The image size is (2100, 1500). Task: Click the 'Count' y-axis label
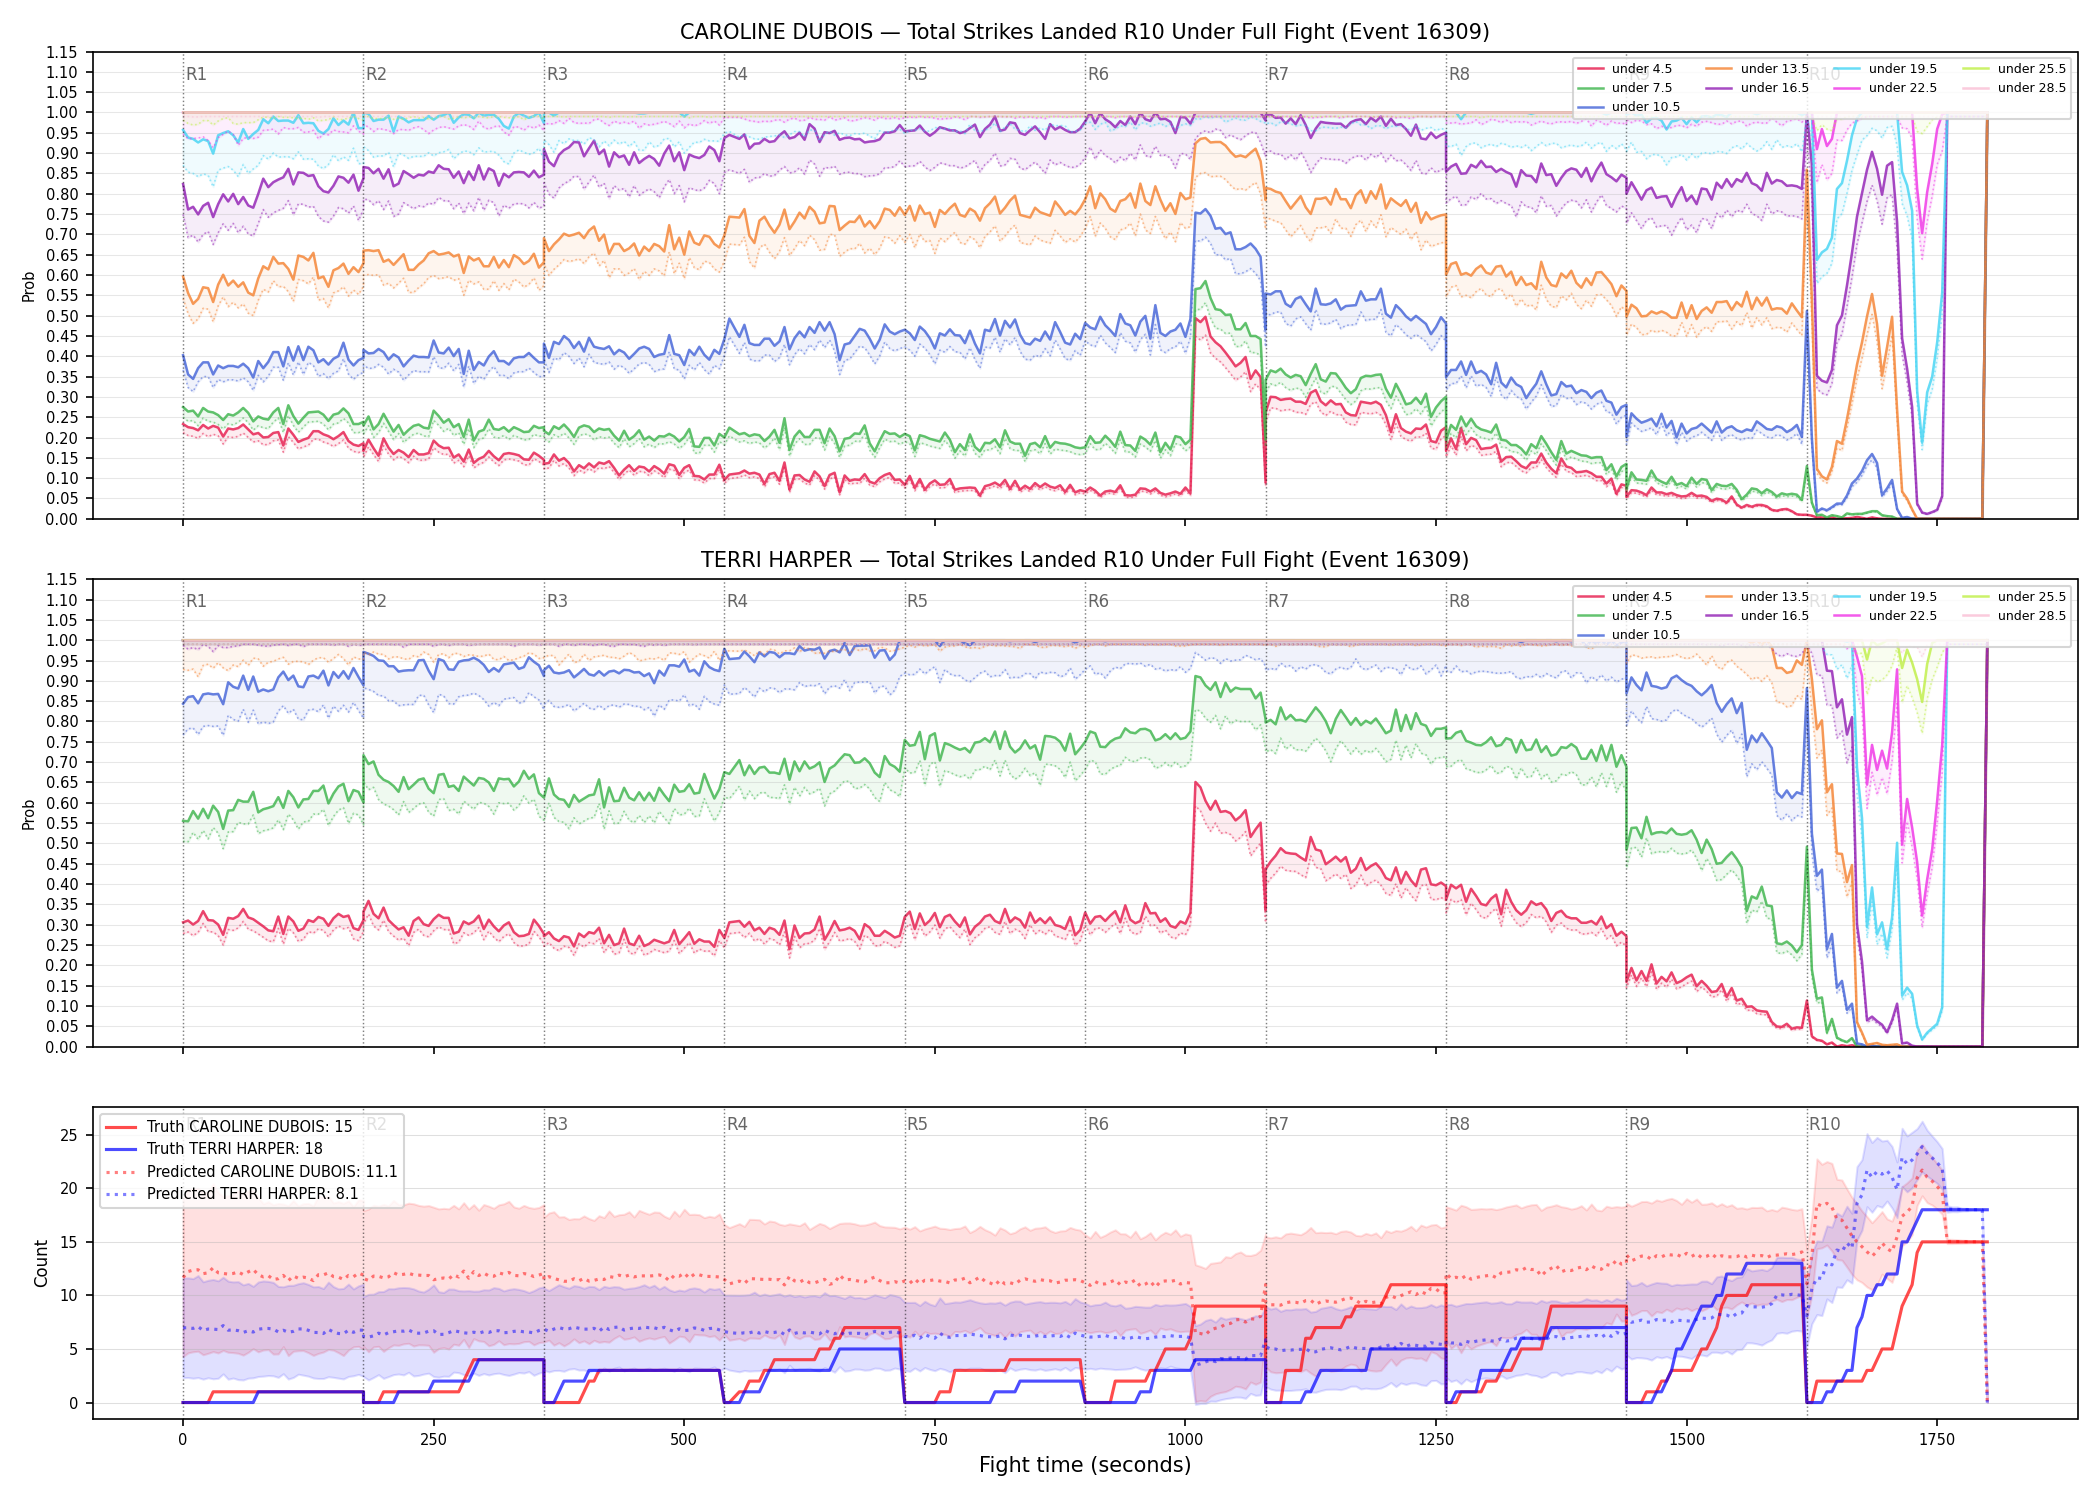[x=41, y=1263]
